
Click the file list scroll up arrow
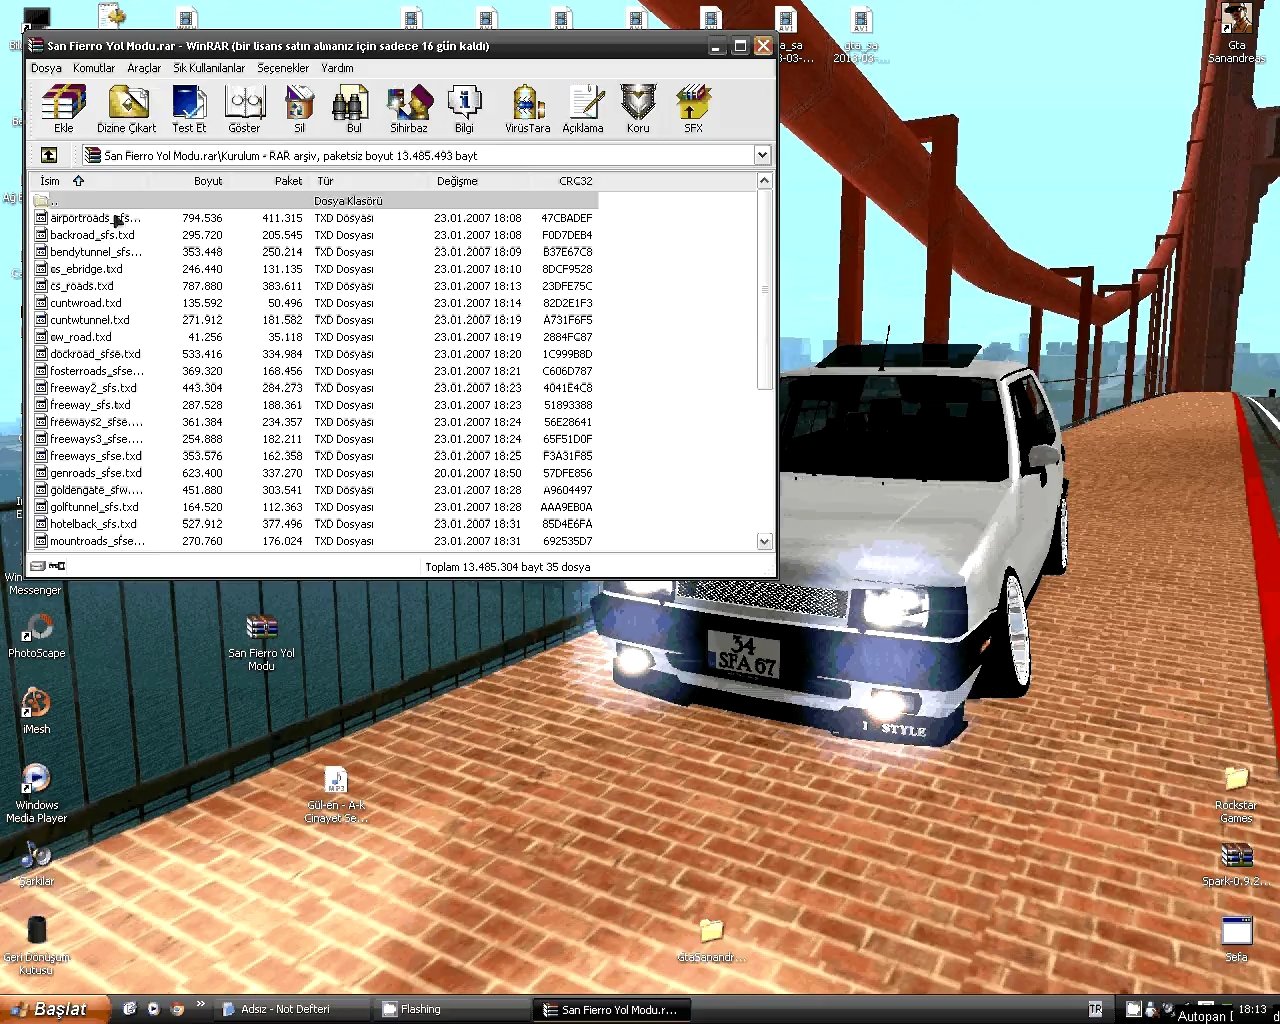(x=764, y=181)
